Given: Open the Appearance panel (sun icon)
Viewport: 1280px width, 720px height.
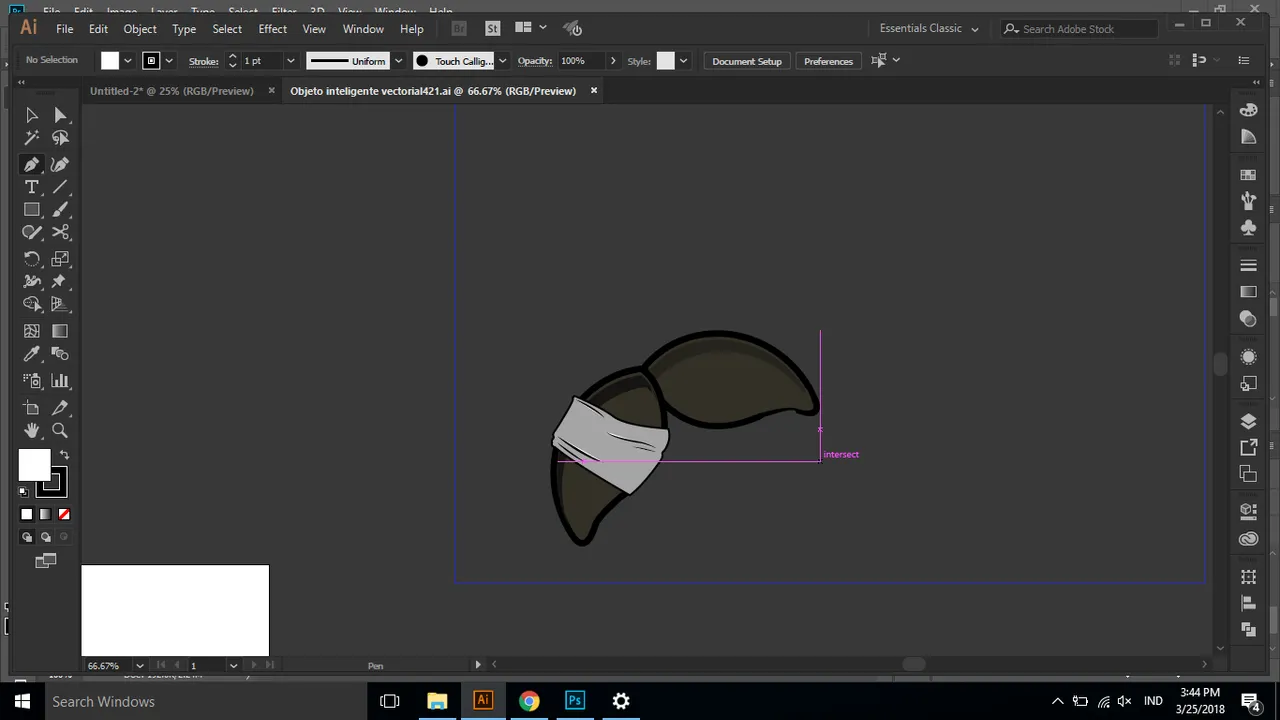Looking at the screenshot, I should 1248,357.
